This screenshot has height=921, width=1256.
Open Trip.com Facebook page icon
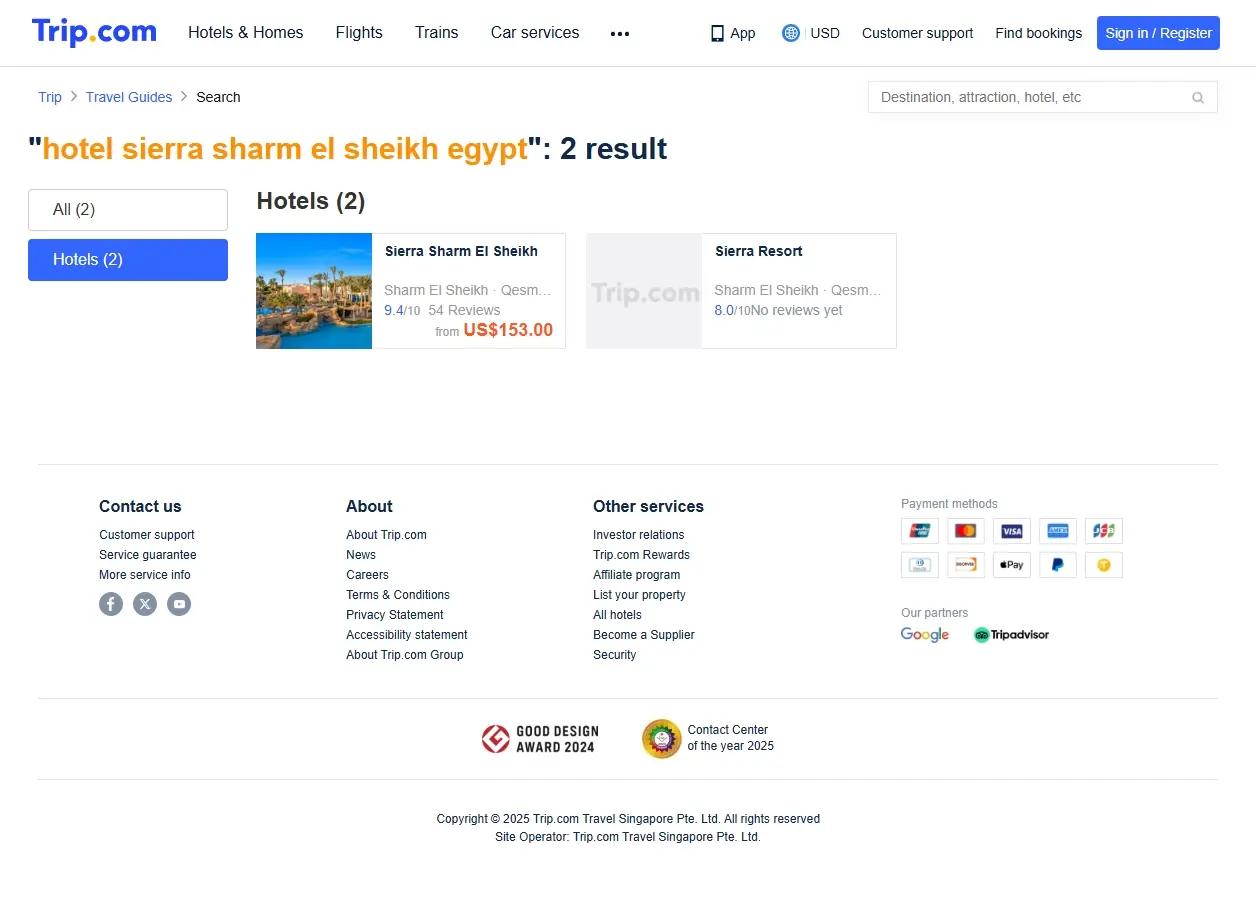[x=111, y=604]
